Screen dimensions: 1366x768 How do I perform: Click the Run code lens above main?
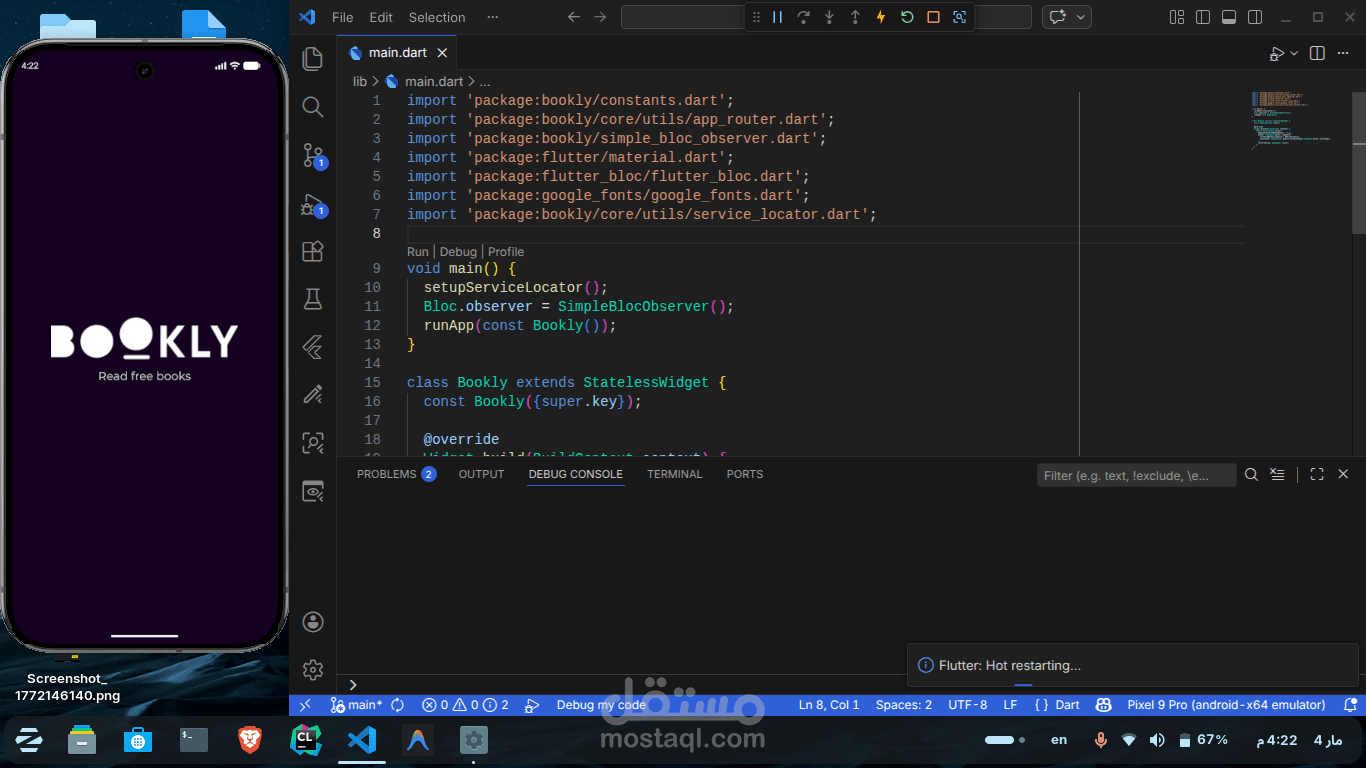point(417,252)
